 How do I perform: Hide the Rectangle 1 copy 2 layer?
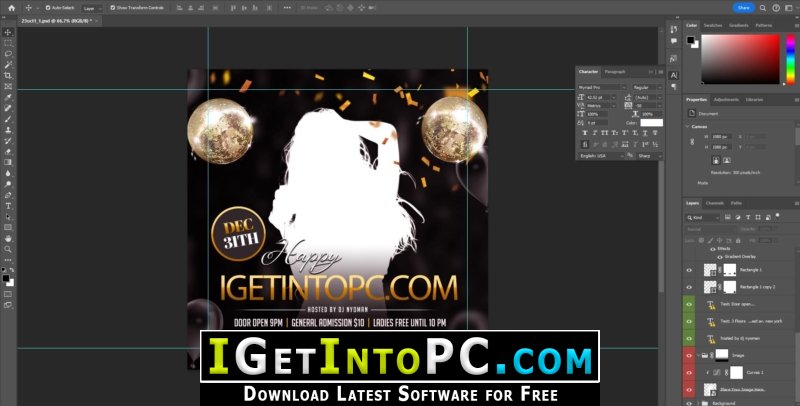689,287
